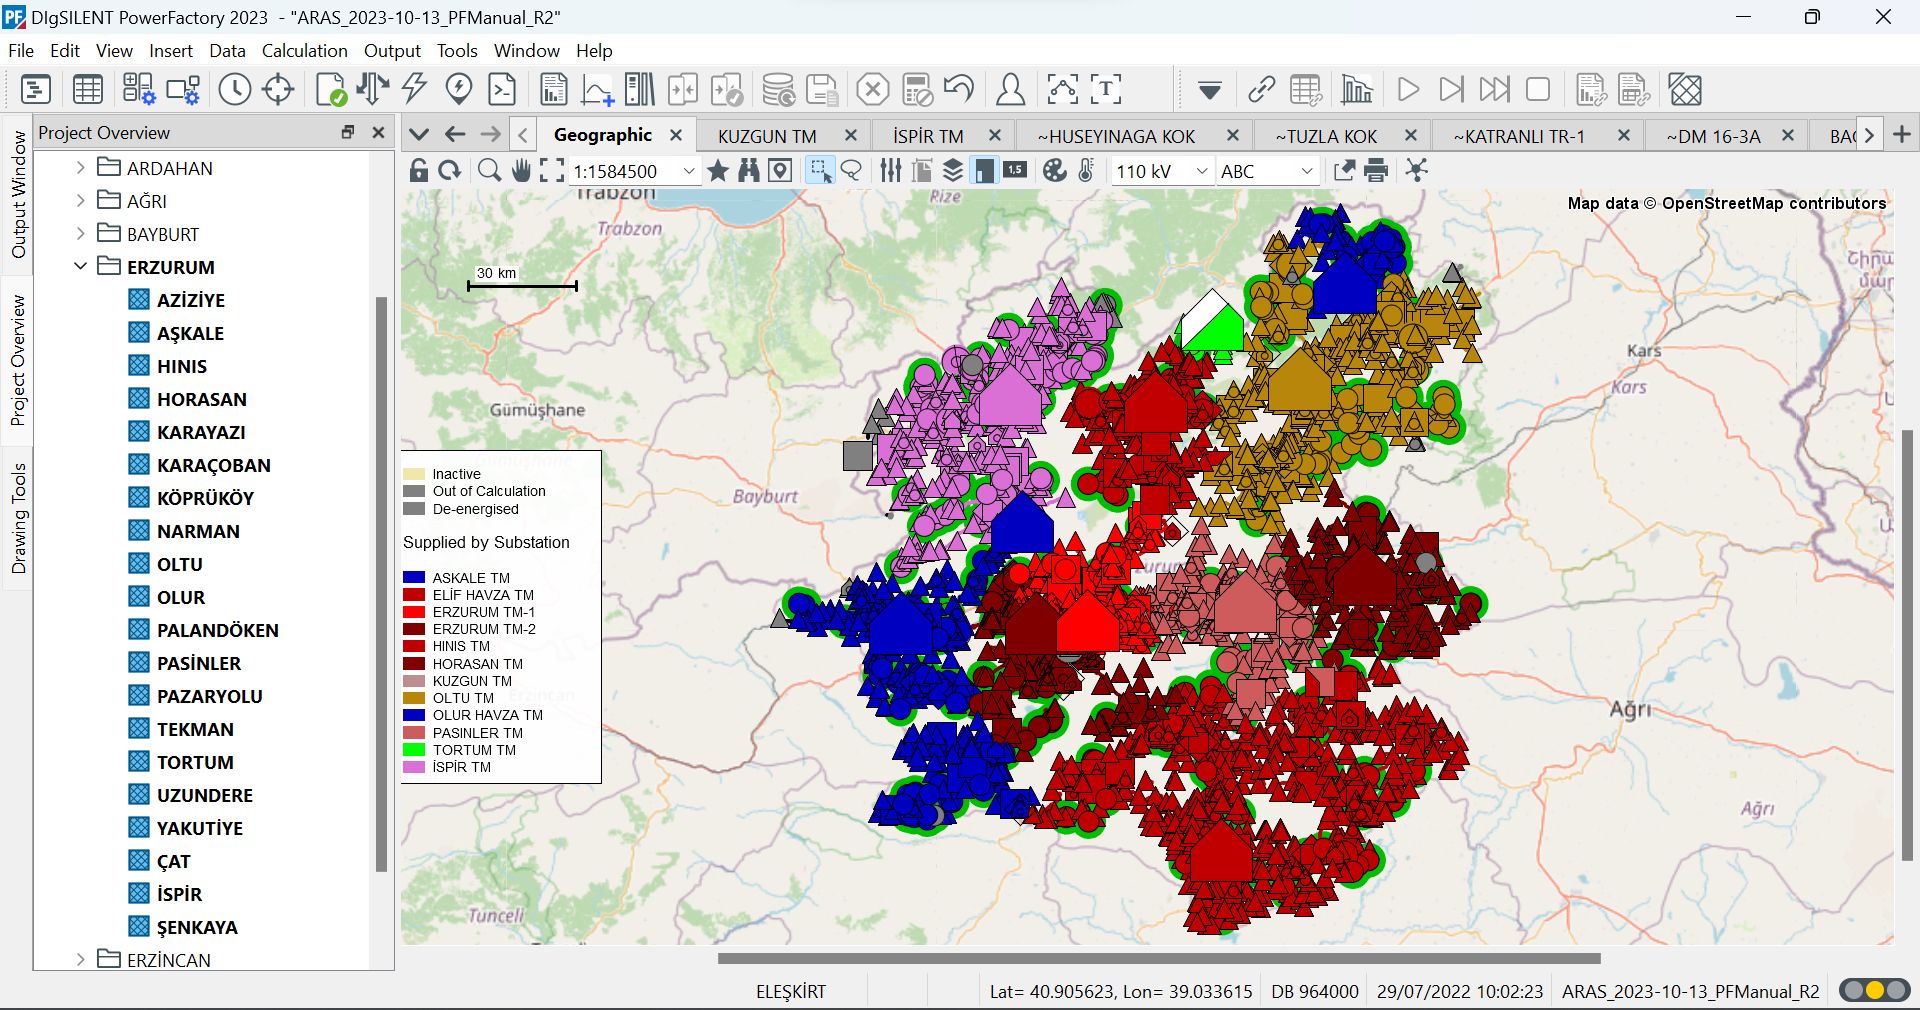Open the Output Window side panel

tap(19, 194)
